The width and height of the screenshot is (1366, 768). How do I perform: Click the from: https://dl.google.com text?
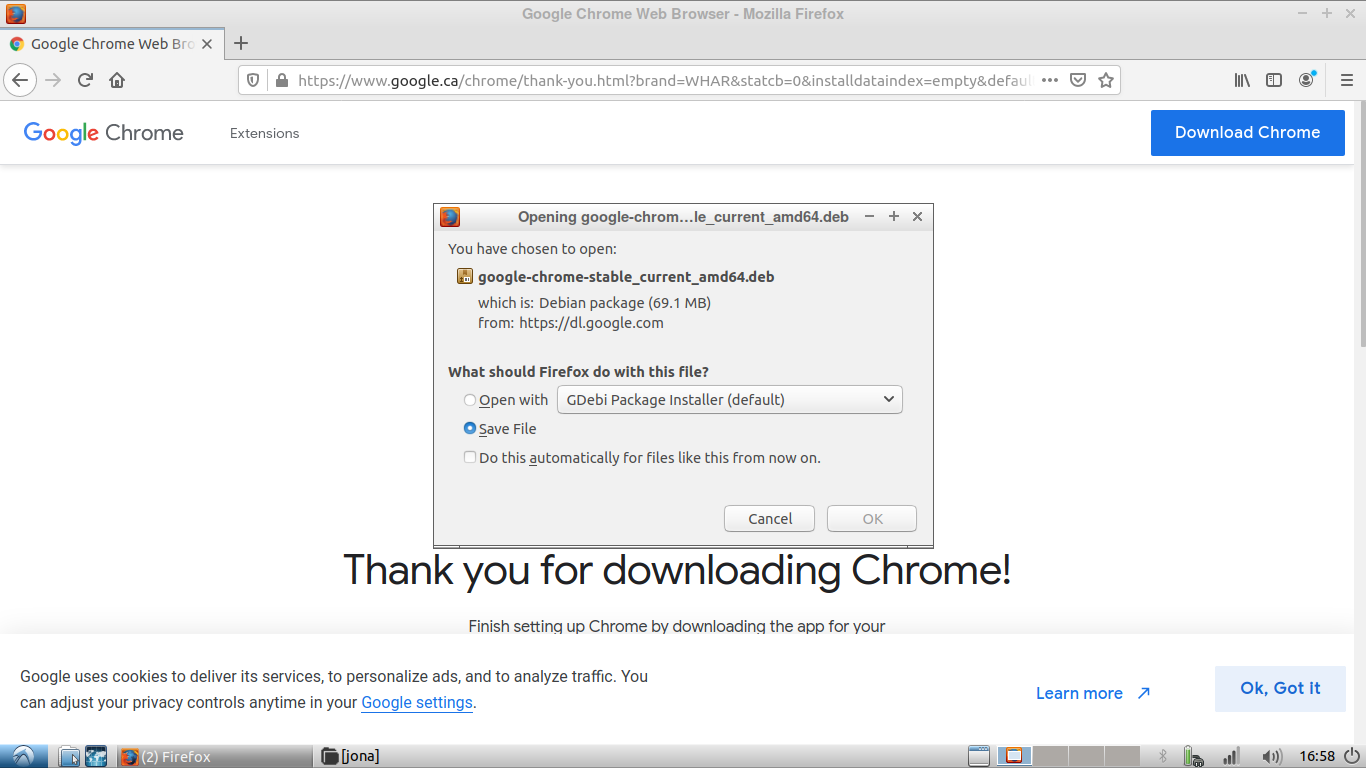coord(571,323)
